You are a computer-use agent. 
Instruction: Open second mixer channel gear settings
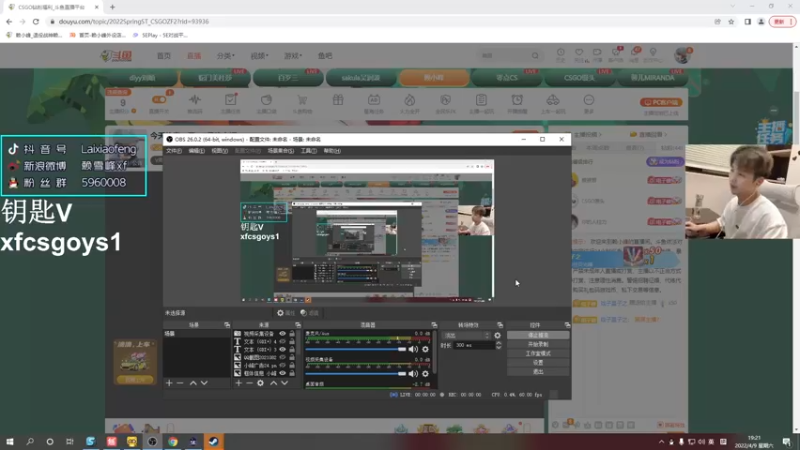(426, 373)
